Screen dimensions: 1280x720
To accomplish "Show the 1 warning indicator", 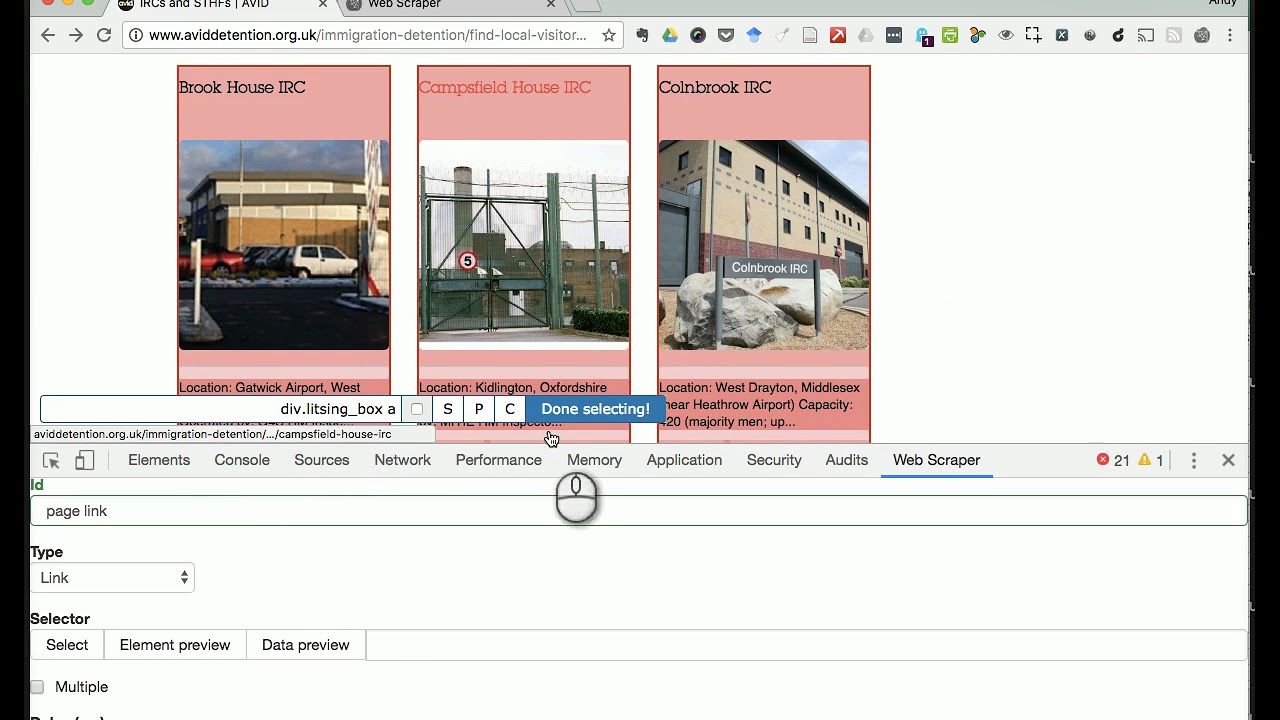I will (1151, 460).
